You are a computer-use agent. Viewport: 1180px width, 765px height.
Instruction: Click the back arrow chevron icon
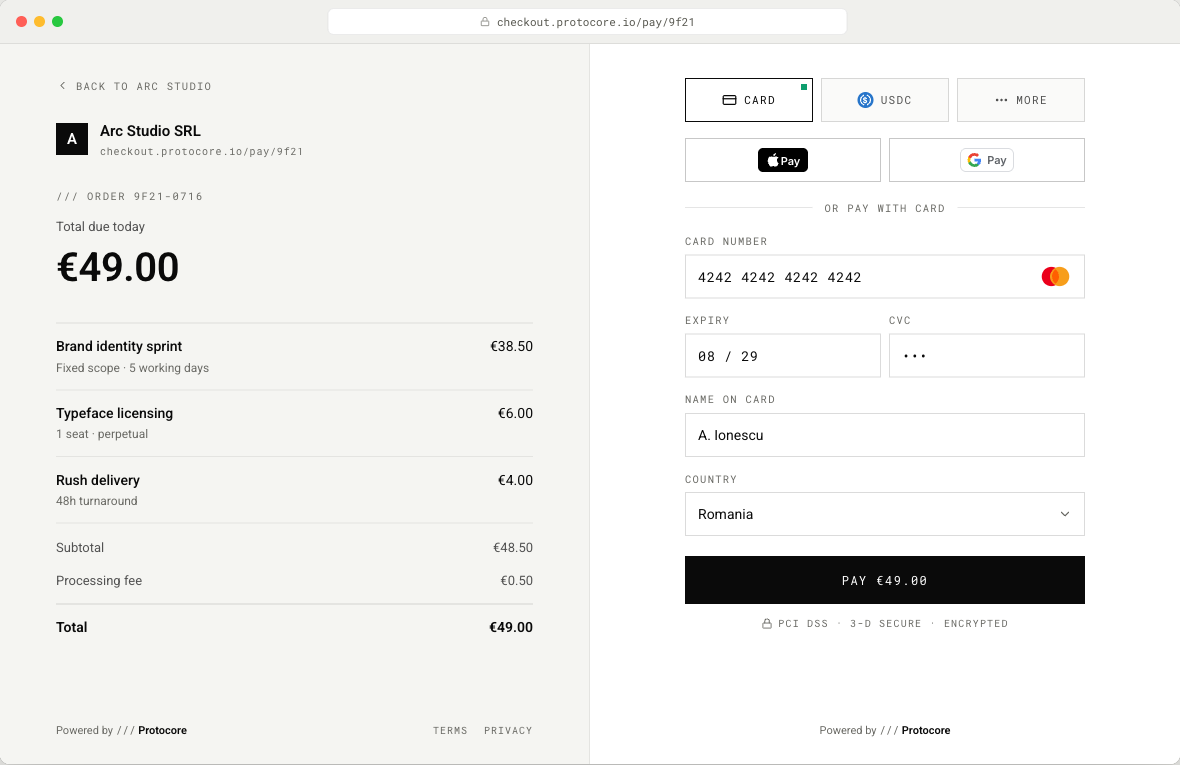62,86
